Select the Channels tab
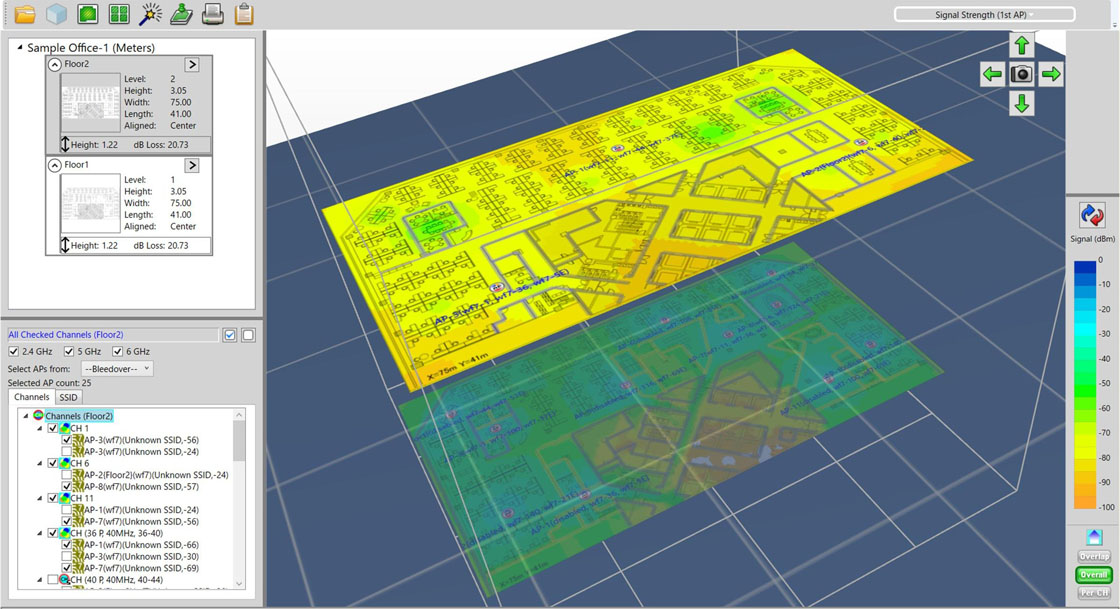 click(x=31, y=397)
